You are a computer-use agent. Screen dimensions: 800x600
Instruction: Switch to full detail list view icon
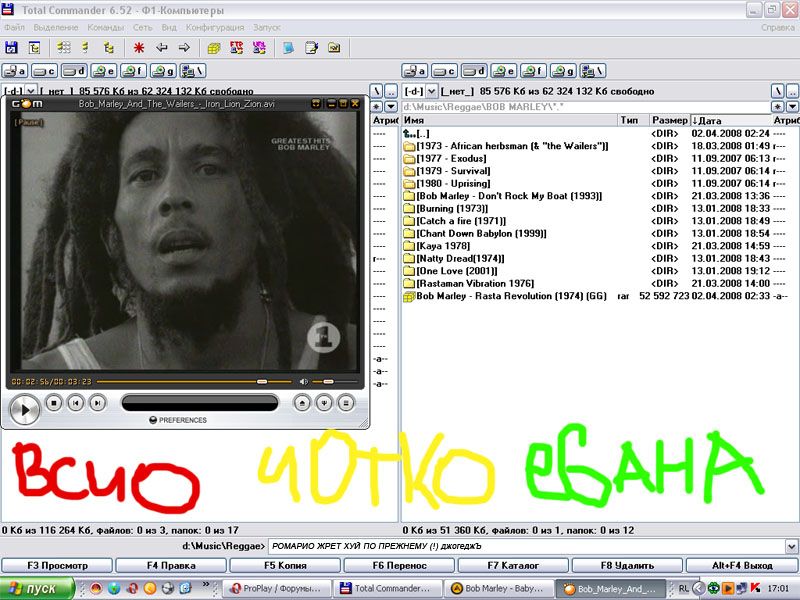coord(85,48)
